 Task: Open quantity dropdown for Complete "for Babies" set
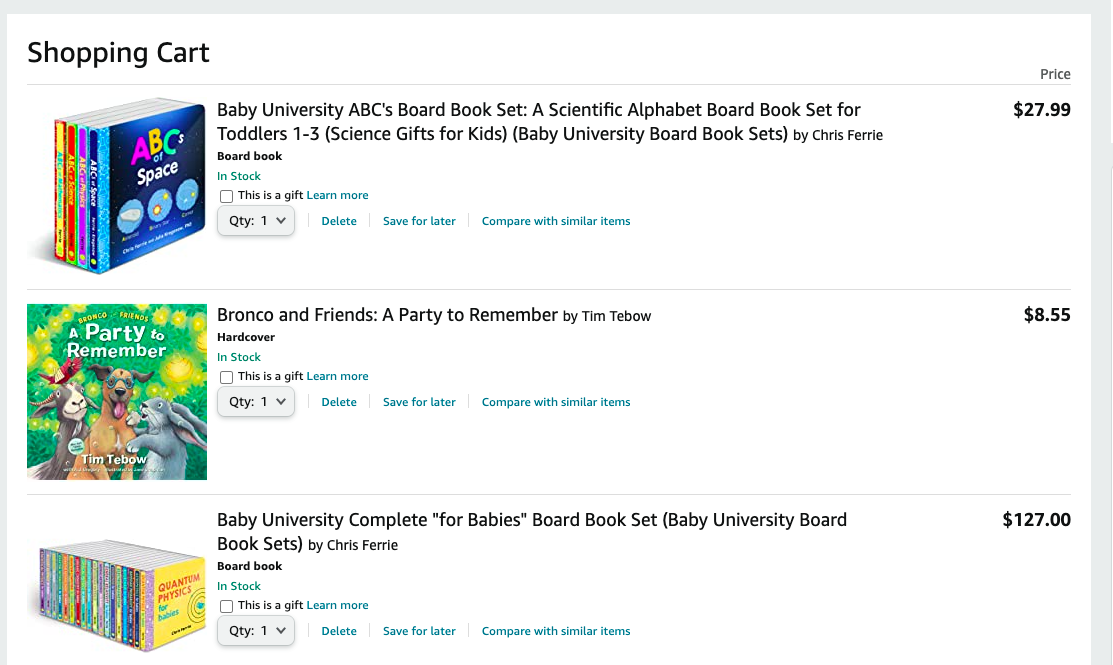point(256,631)
